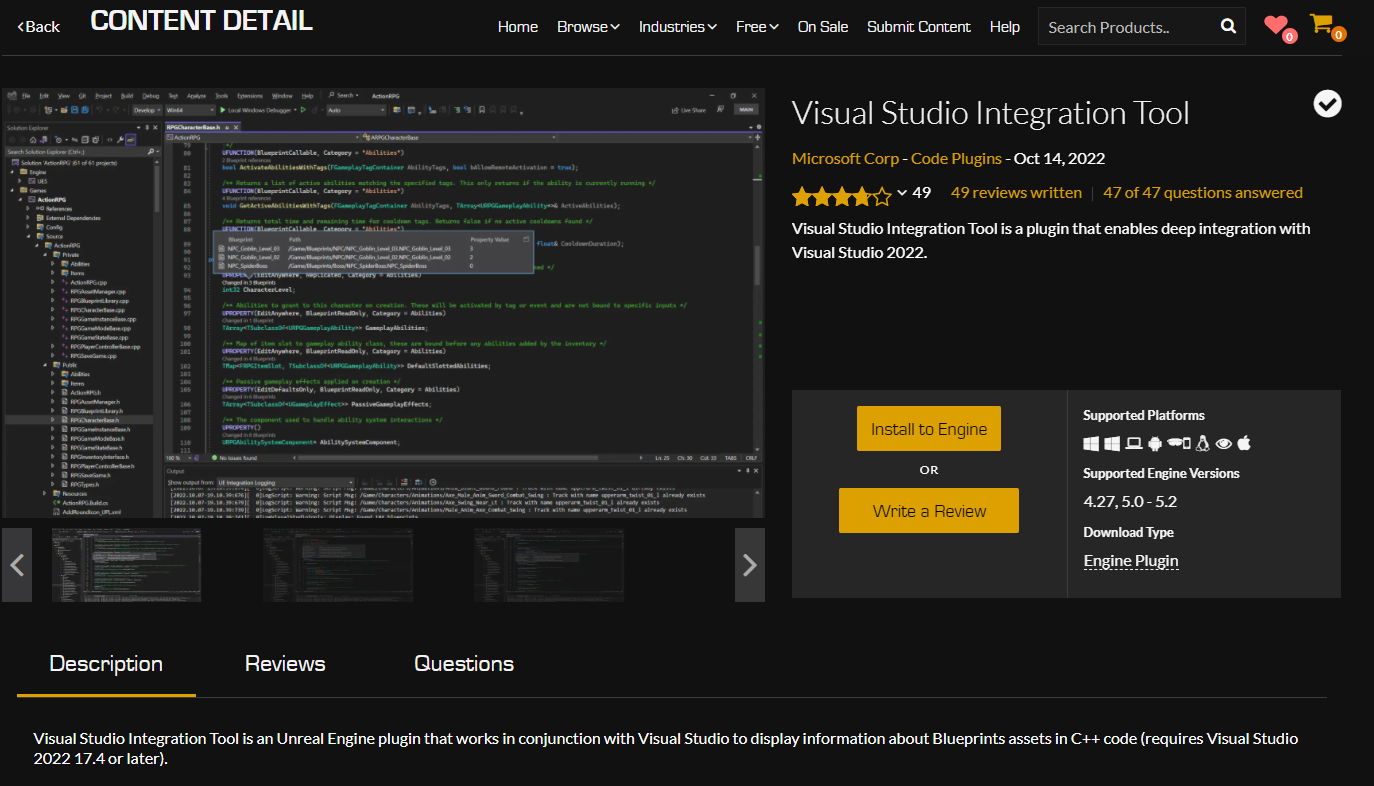Click the engine versions 4.27, 5.0 - 5.2
Viewport: 1374px width, 786px height.
pos(1130,501)
